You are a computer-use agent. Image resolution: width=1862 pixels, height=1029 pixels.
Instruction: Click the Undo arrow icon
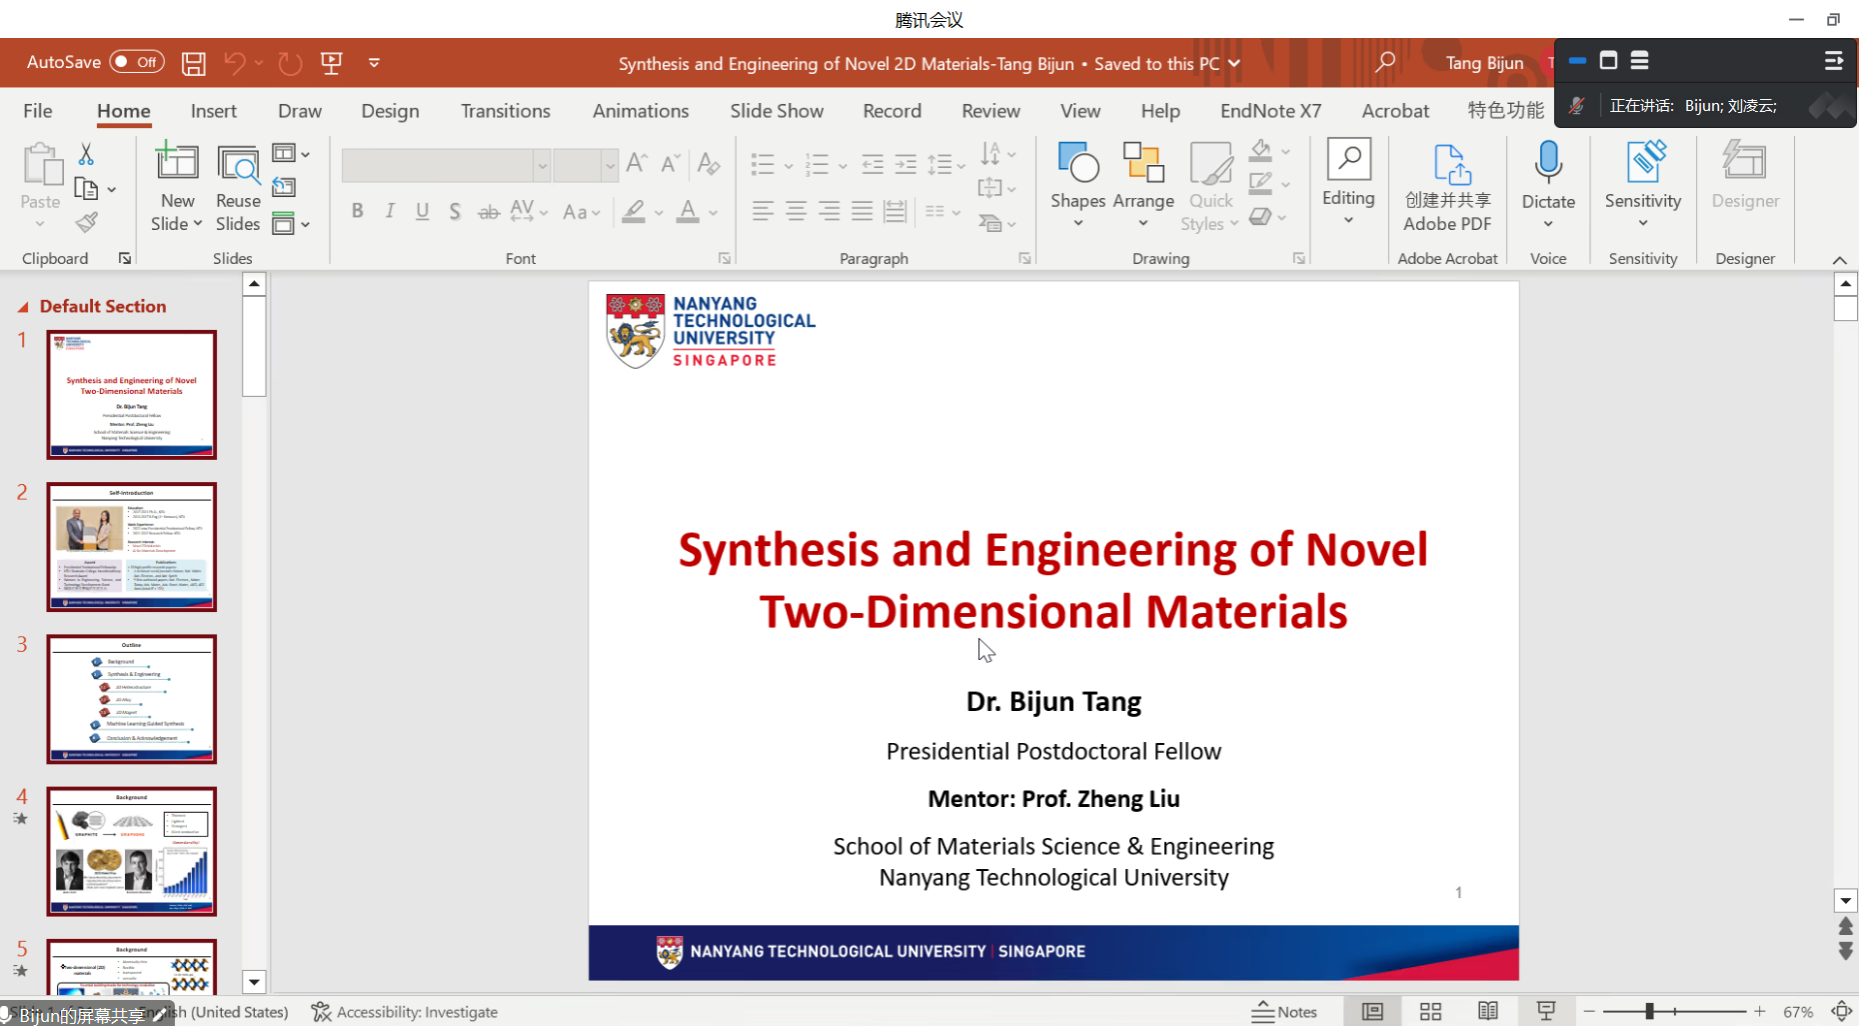[x=235, y=63]
